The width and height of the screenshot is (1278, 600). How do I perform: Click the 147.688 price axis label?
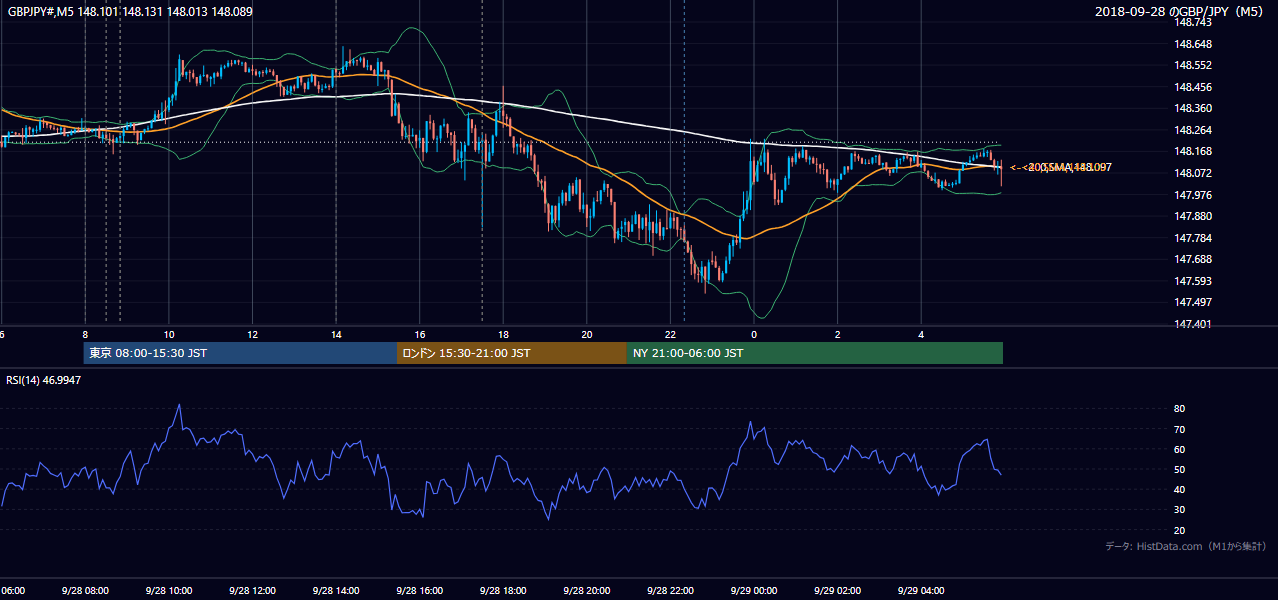coord(1193,259)
